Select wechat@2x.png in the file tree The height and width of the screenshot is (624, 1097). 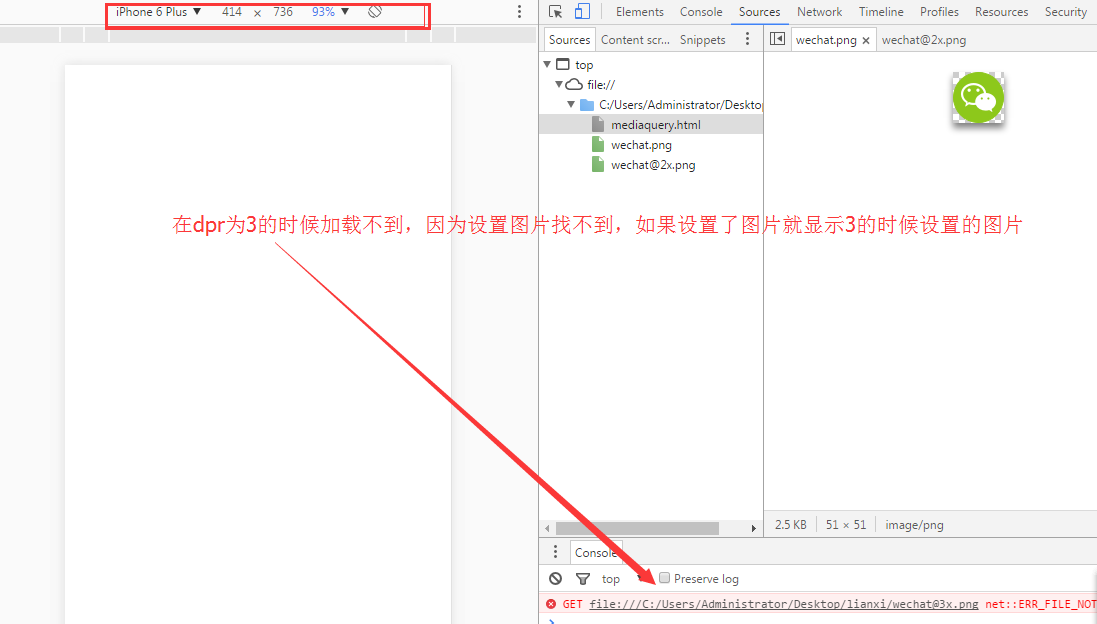point(653,165)
